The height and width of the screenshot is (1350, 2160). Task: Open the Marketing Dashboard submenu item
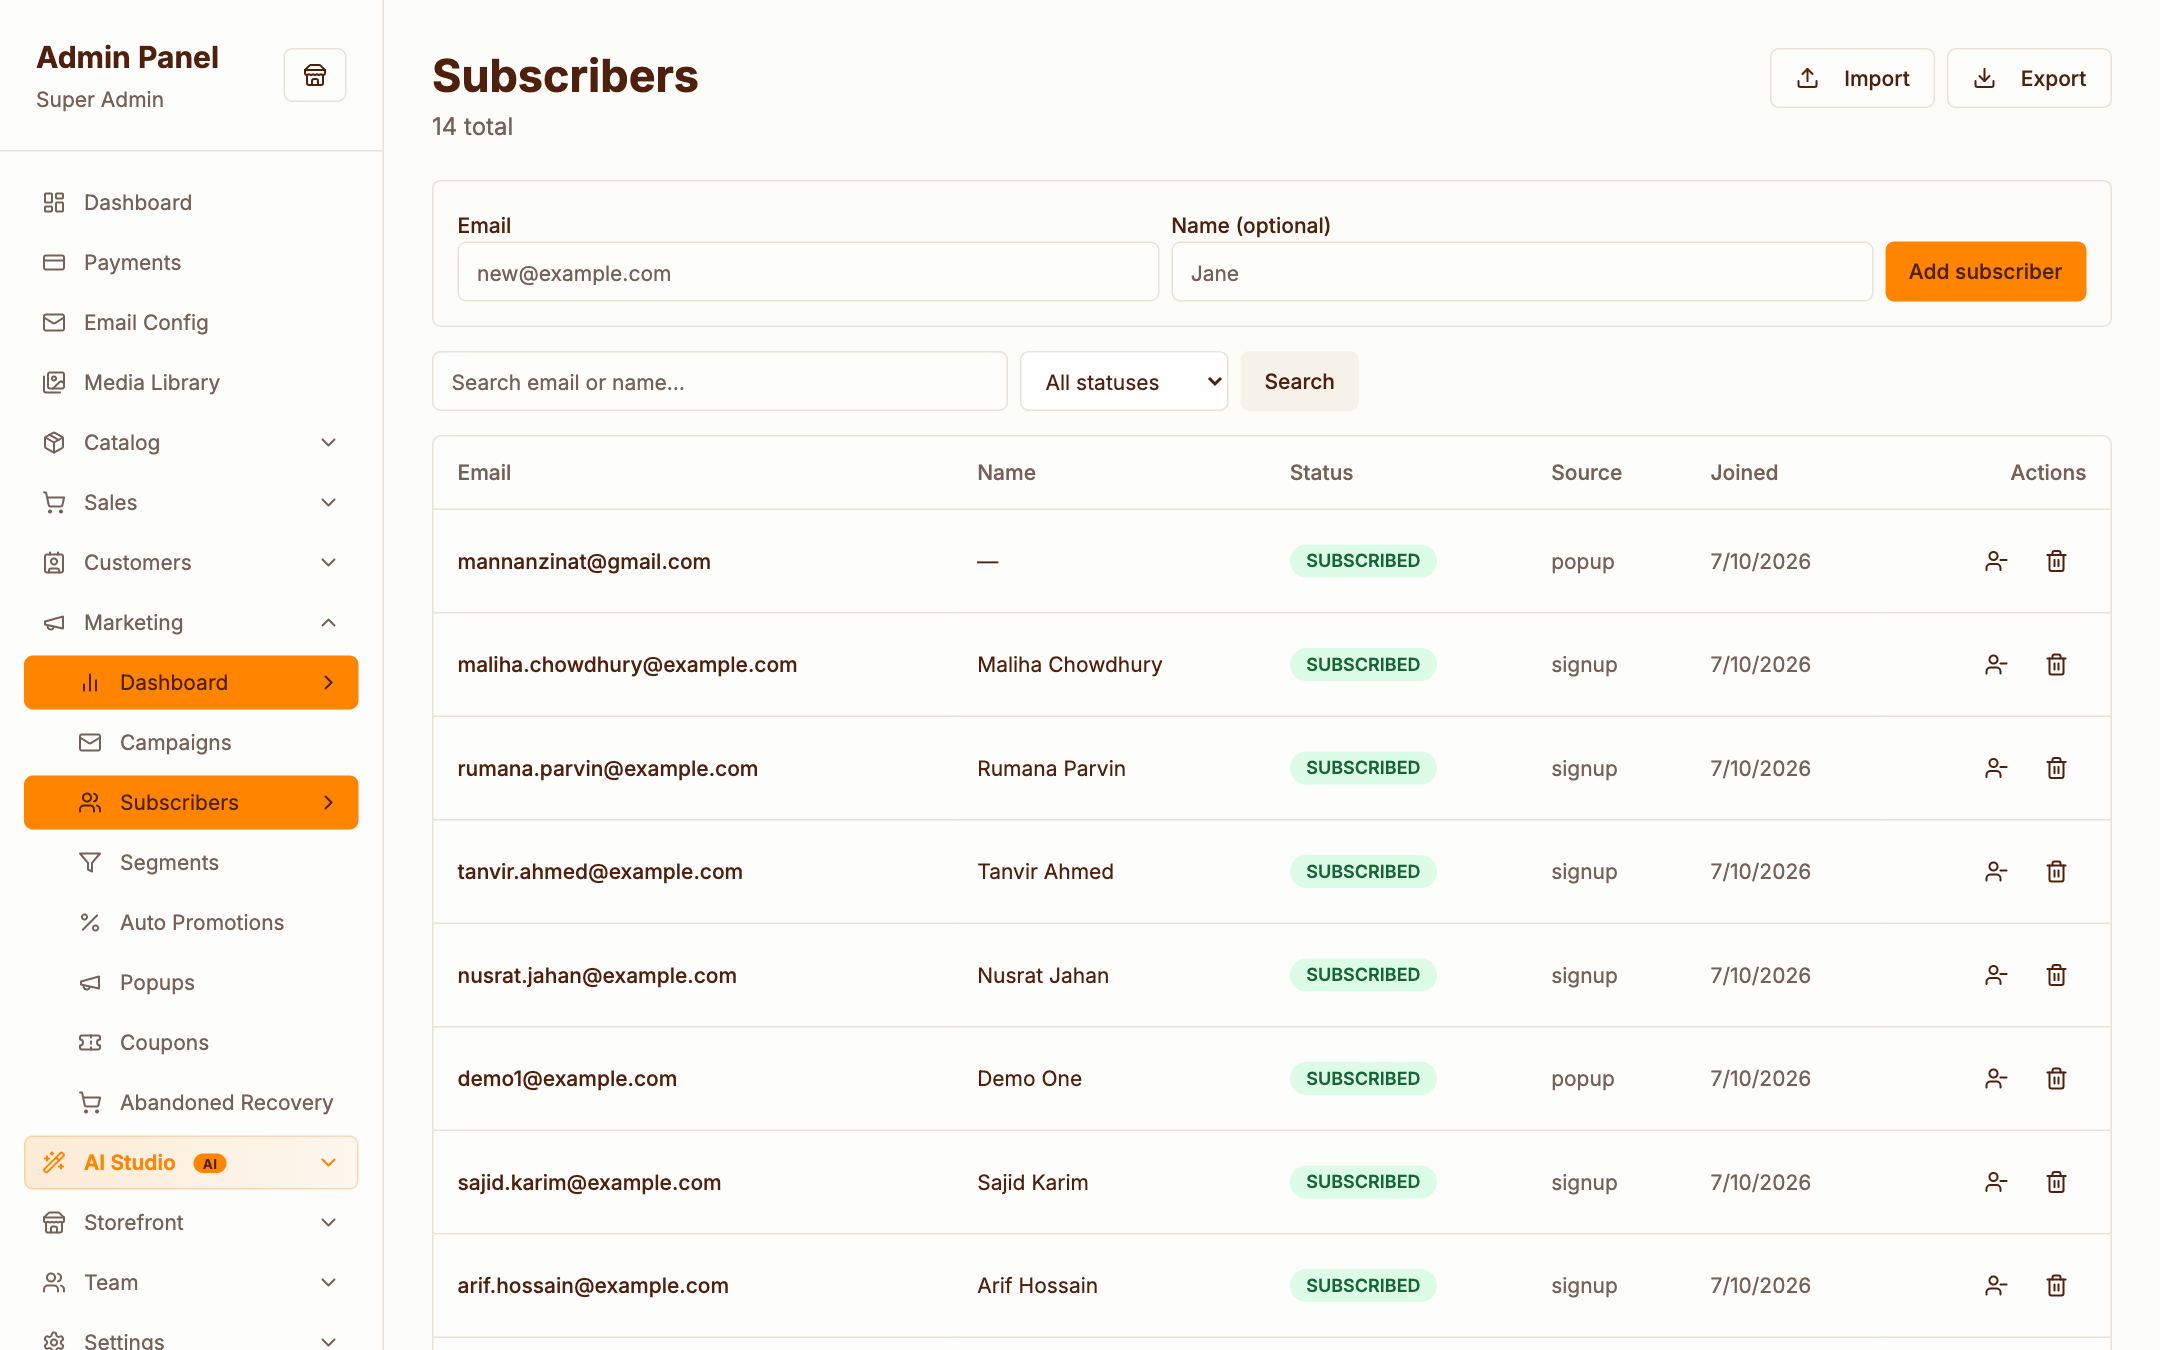191,682
